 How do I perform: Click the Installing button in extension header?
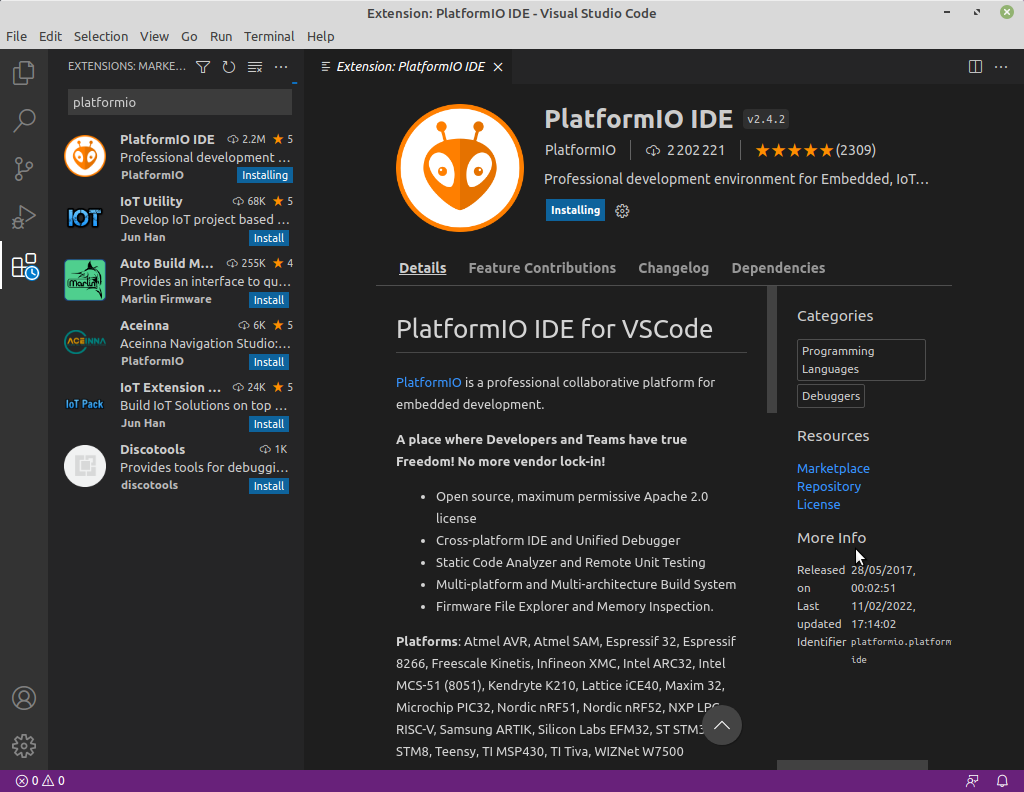[x=575, y=210]
